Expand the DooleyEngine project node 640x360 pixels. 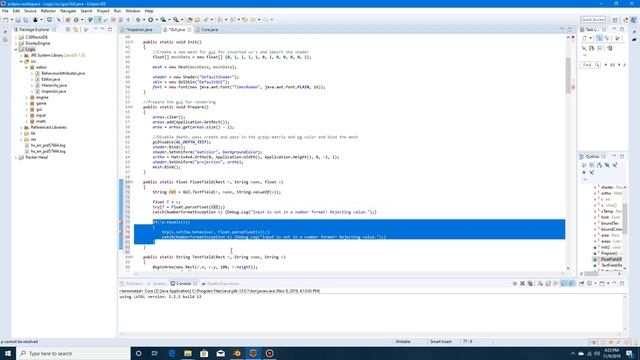click(16, 43)
